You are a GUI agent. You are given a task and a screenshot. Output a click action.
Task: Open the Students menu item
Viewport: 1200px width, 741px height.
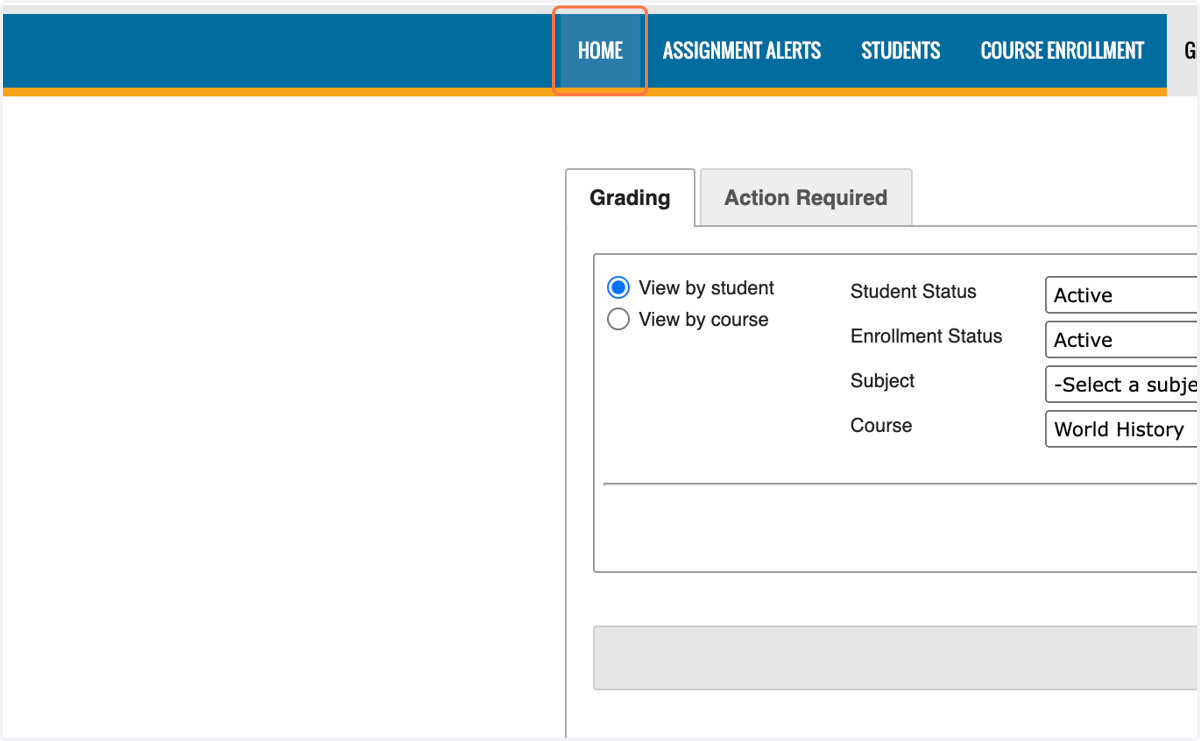pos(901,50)
